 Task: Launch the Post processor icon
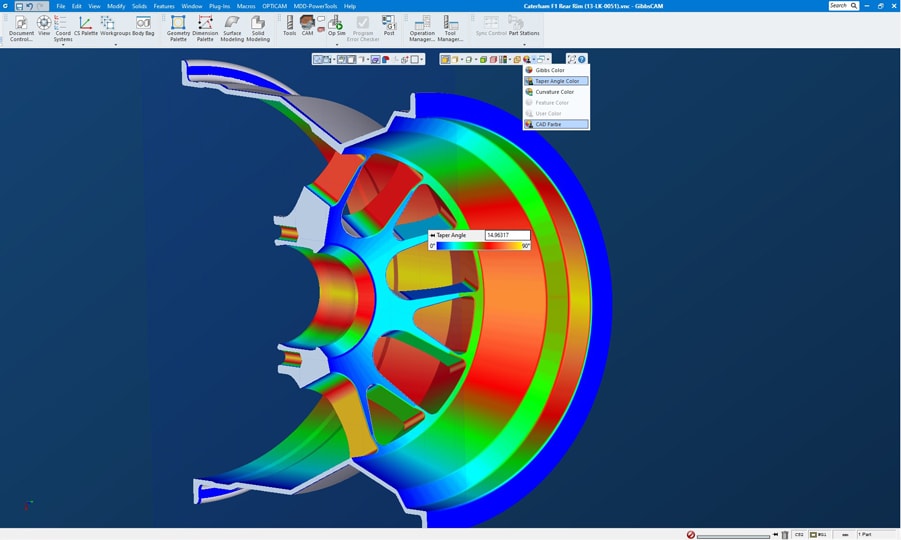coord(389,25)
